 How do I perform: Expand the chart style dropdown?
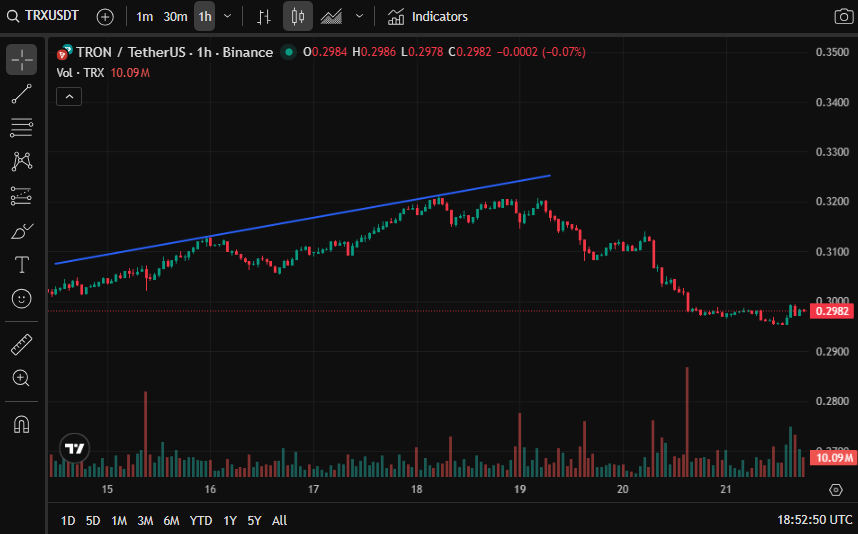(360, 16)
